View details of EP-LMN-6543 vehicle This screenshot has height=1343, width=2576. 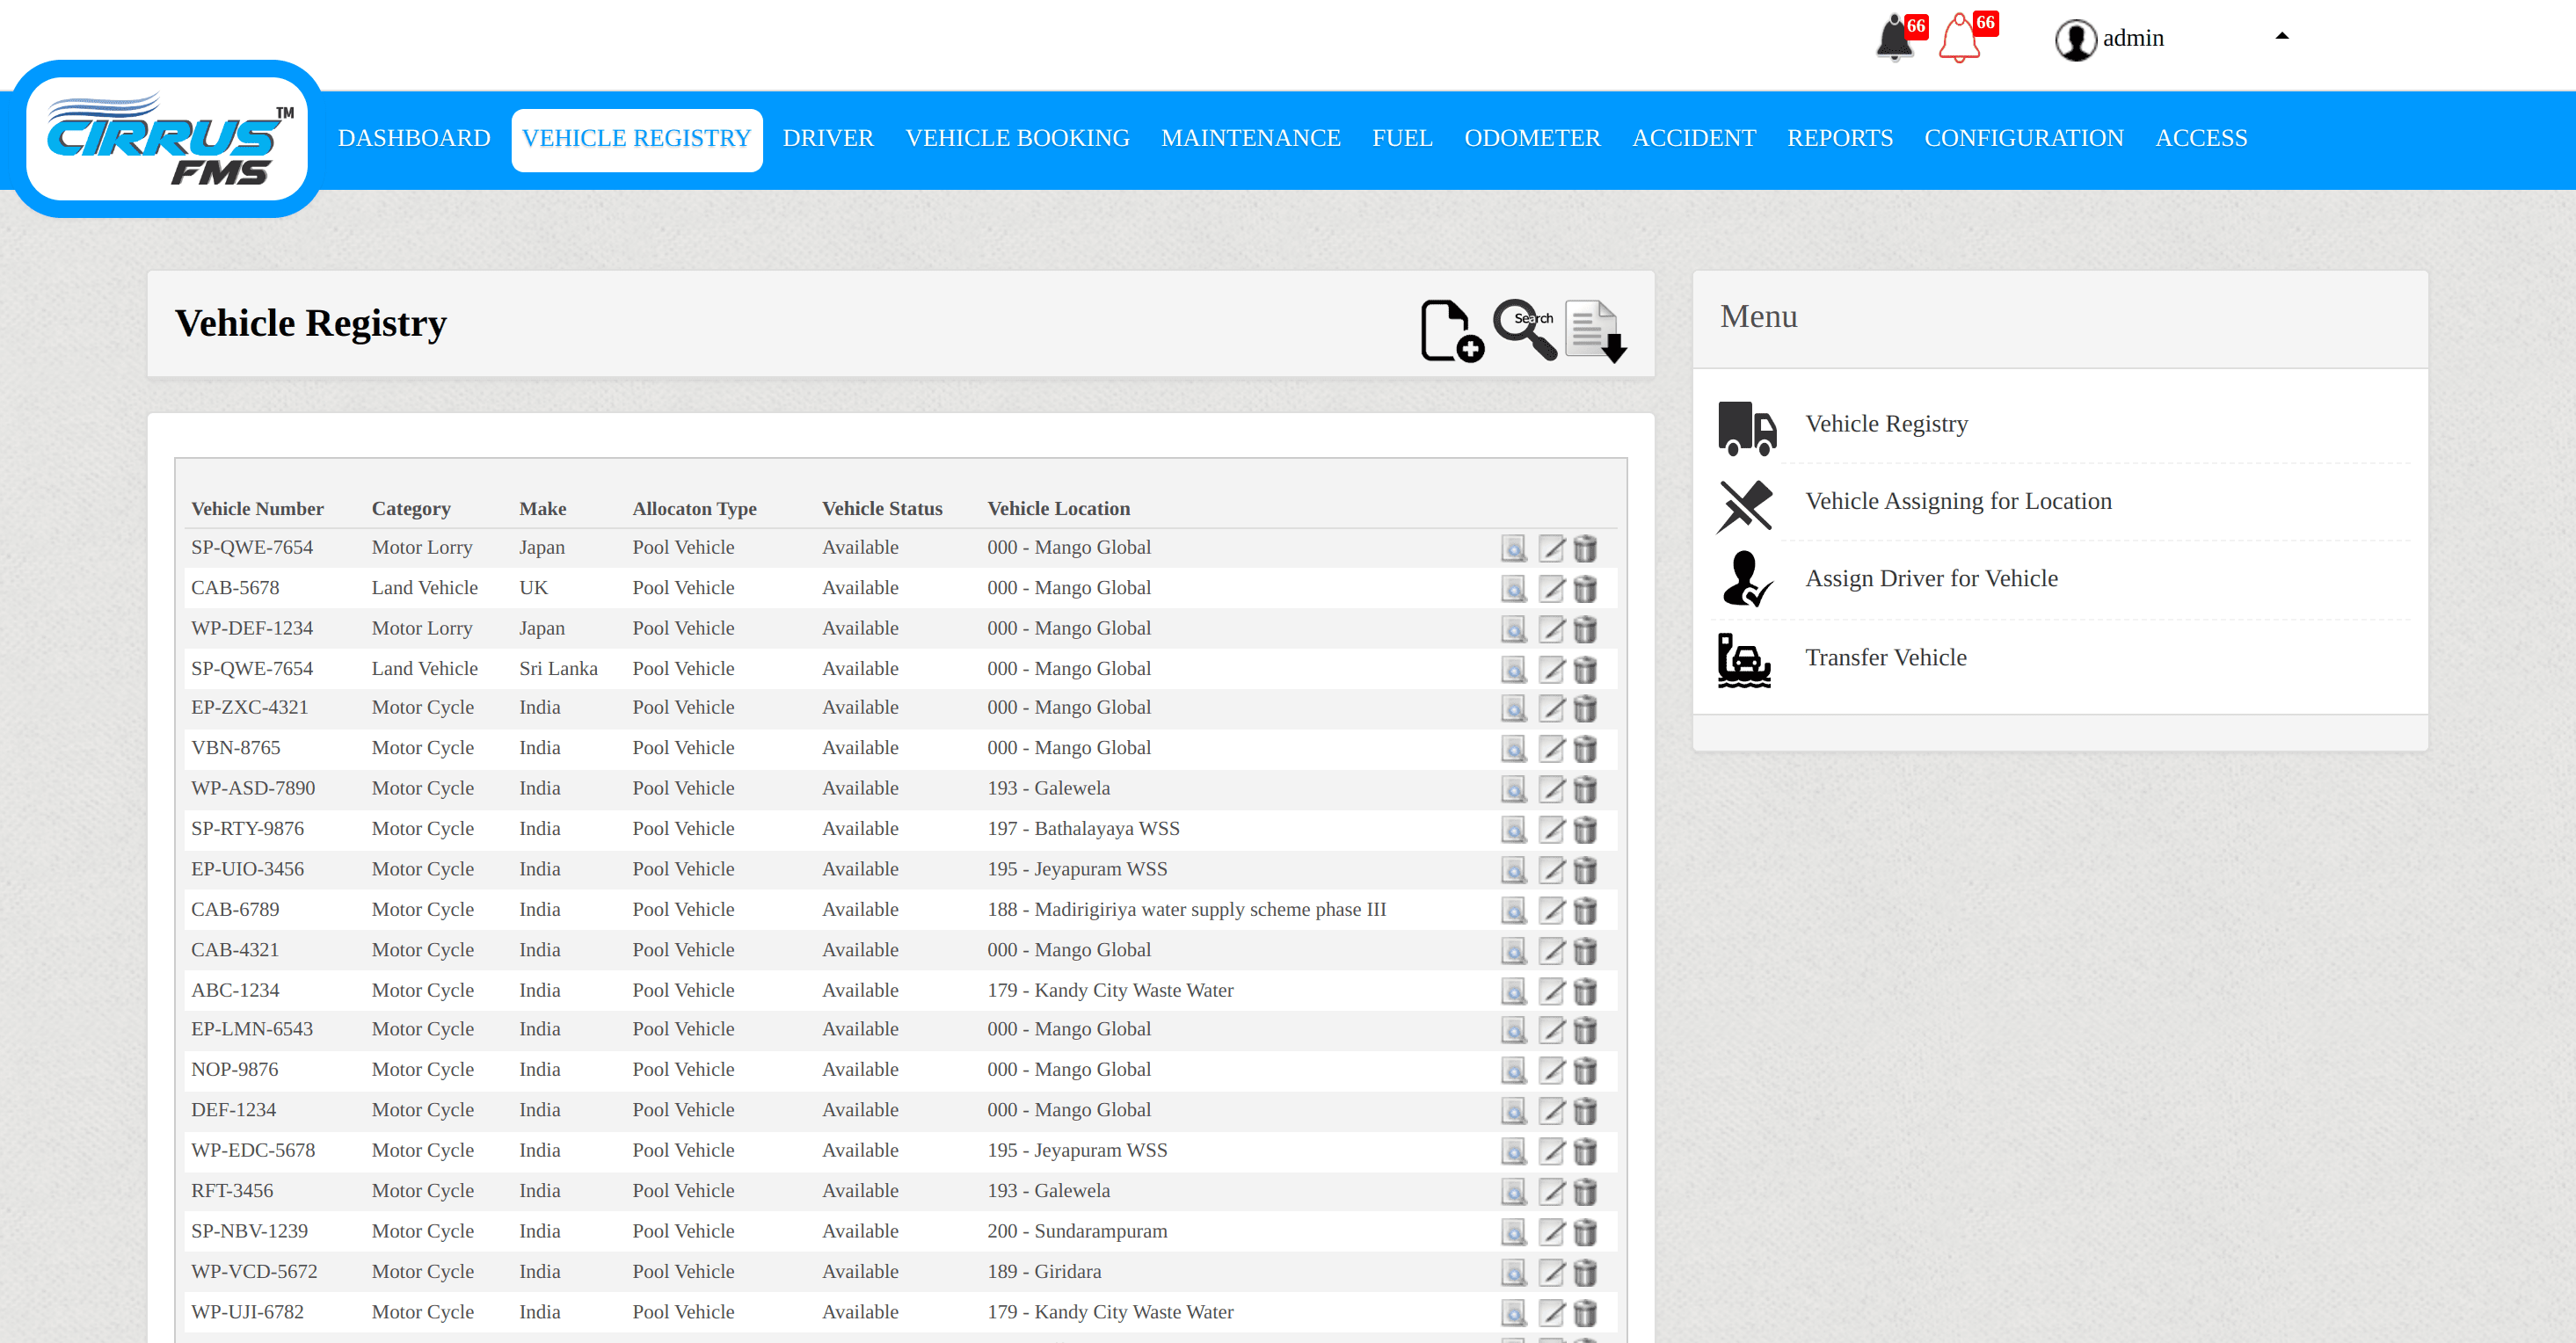click(x=1513, y=1030)
